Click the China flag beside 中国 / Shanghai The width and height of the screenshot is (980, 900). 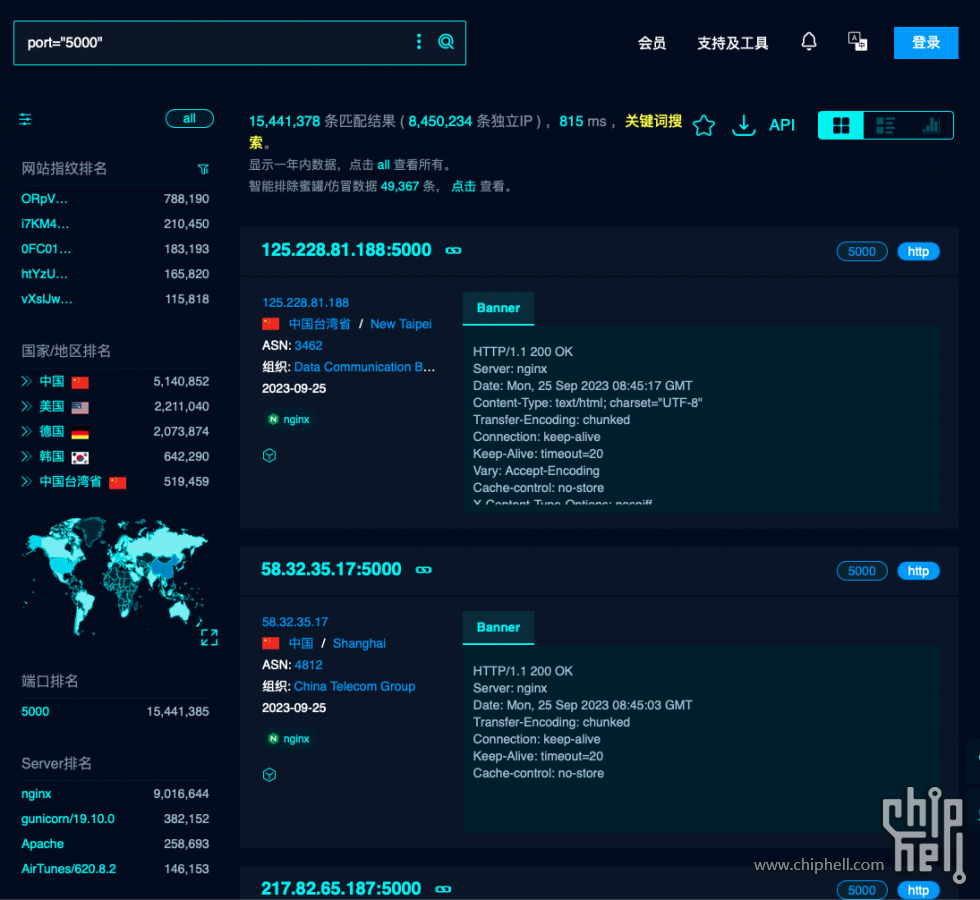(x=271, y=643)
